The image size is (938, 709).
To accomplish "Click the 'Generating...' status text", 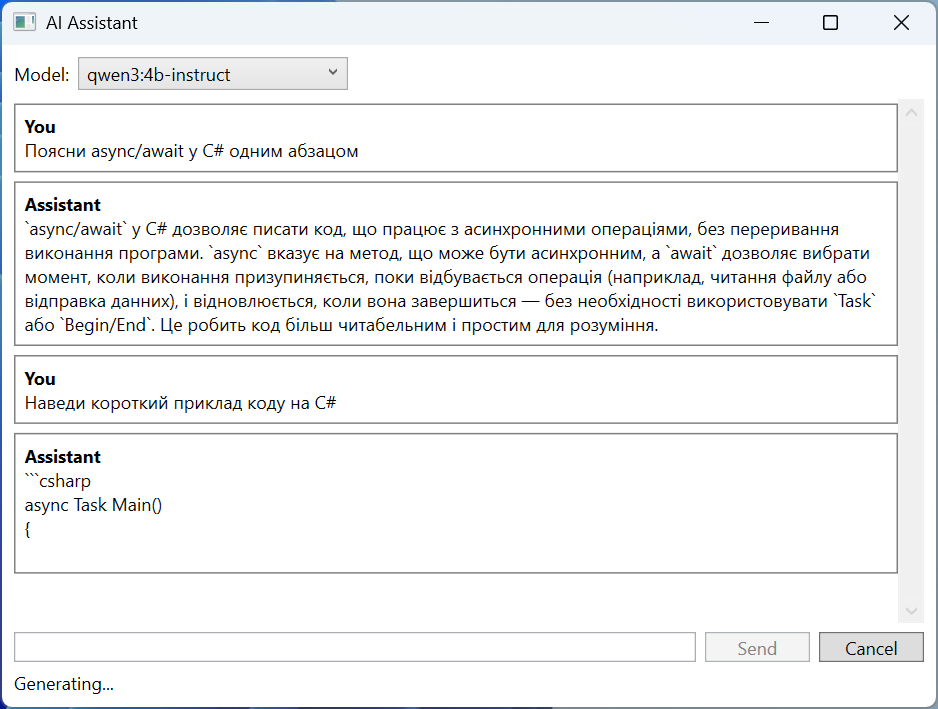I will 63,684.
